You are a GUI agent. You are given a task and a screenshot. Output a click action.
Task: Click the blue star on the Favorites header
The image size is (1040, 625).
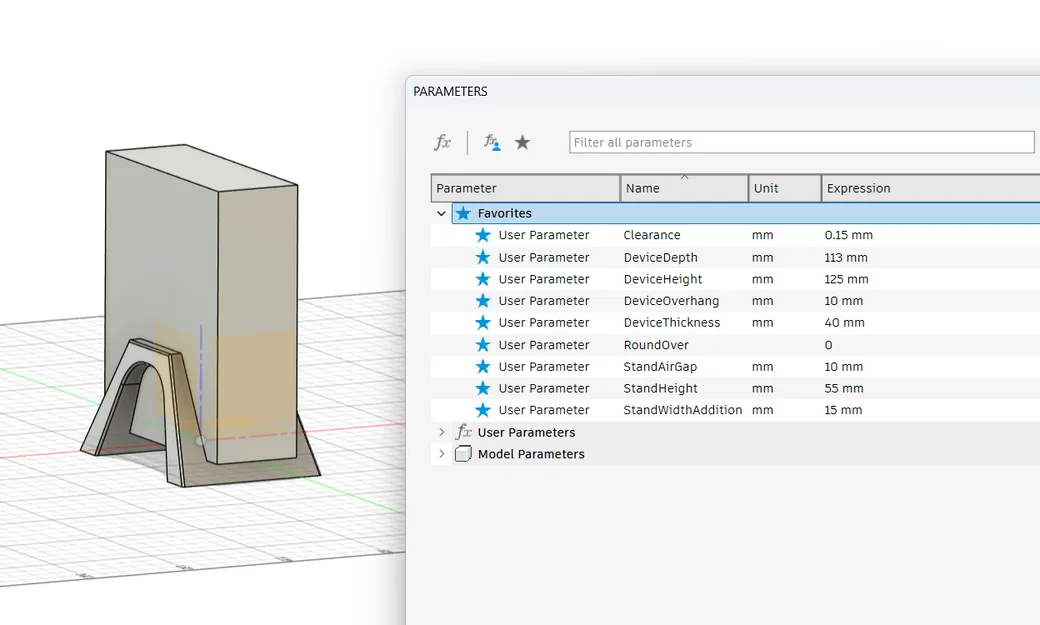pos(462,213)
